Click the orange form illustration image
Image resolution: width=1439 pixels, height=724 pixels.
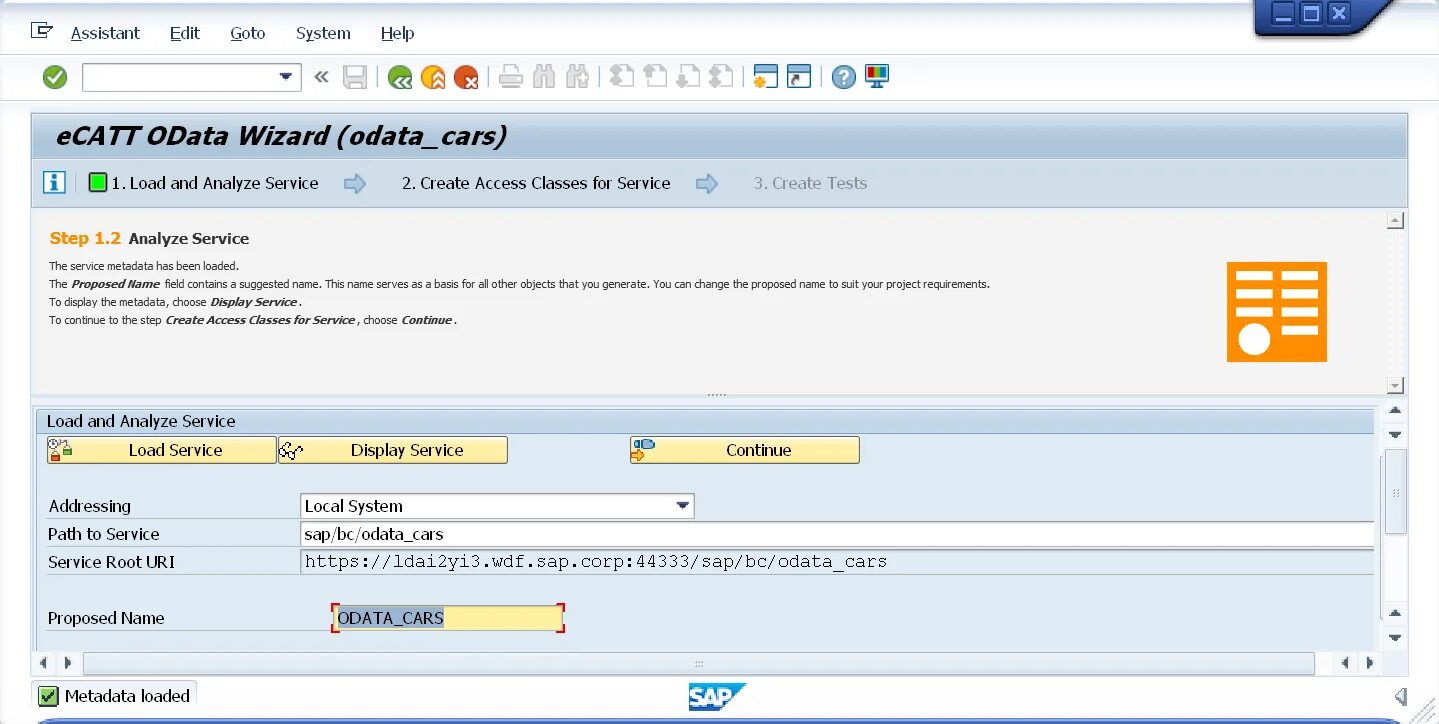[1276, 312]
